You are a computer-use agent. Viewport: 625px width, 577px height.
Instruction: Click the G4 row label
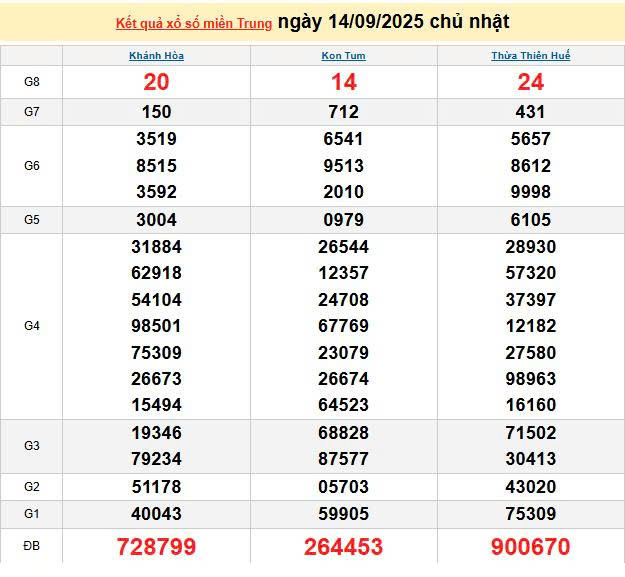31,326
